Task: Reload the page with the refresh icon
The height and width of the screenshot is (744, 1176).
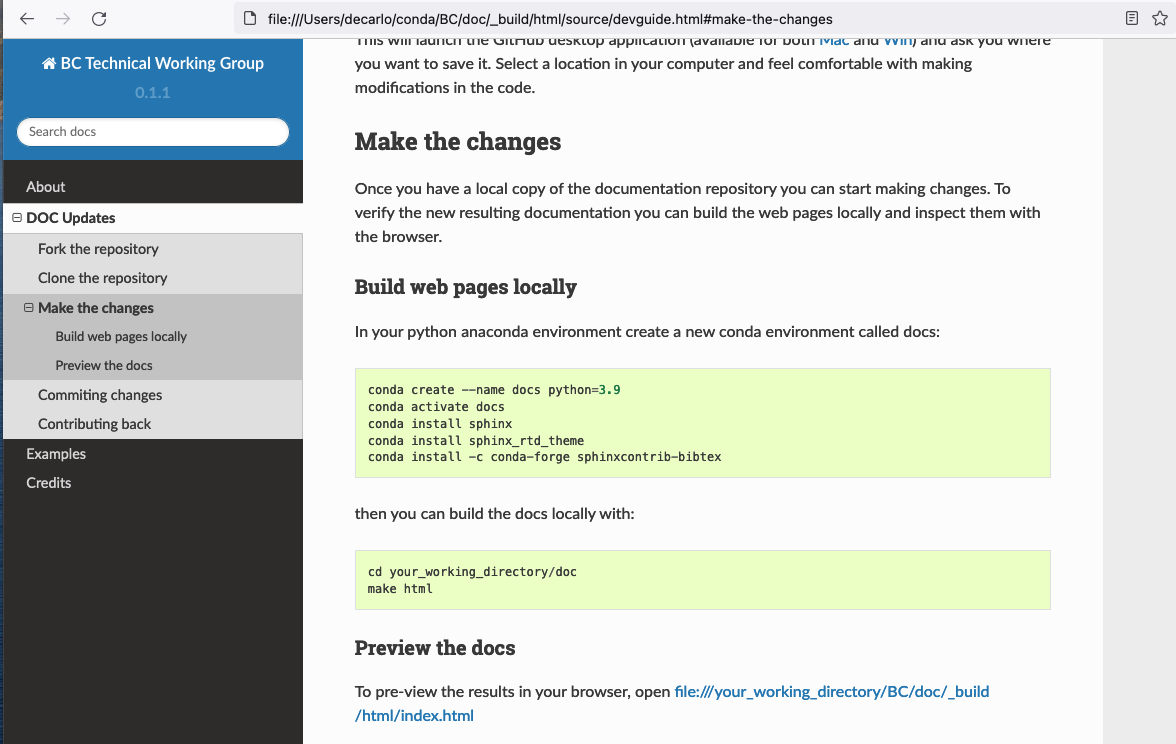Action: click(x=99, y=19)
